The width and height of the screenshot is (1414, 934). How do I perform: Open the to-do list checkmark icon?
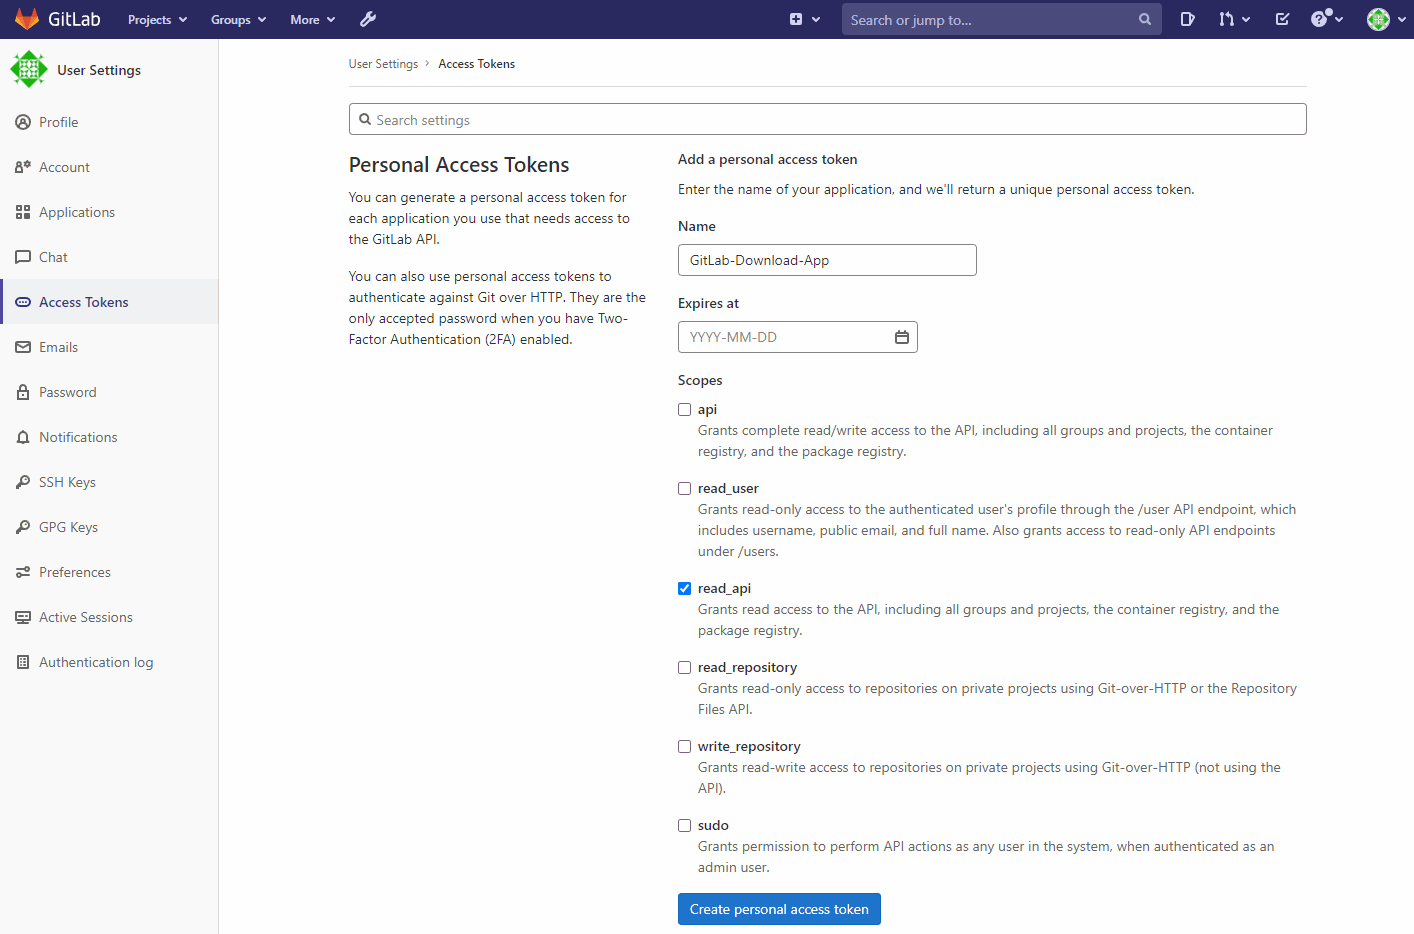pyautogui.click(x=1282, y=19)
